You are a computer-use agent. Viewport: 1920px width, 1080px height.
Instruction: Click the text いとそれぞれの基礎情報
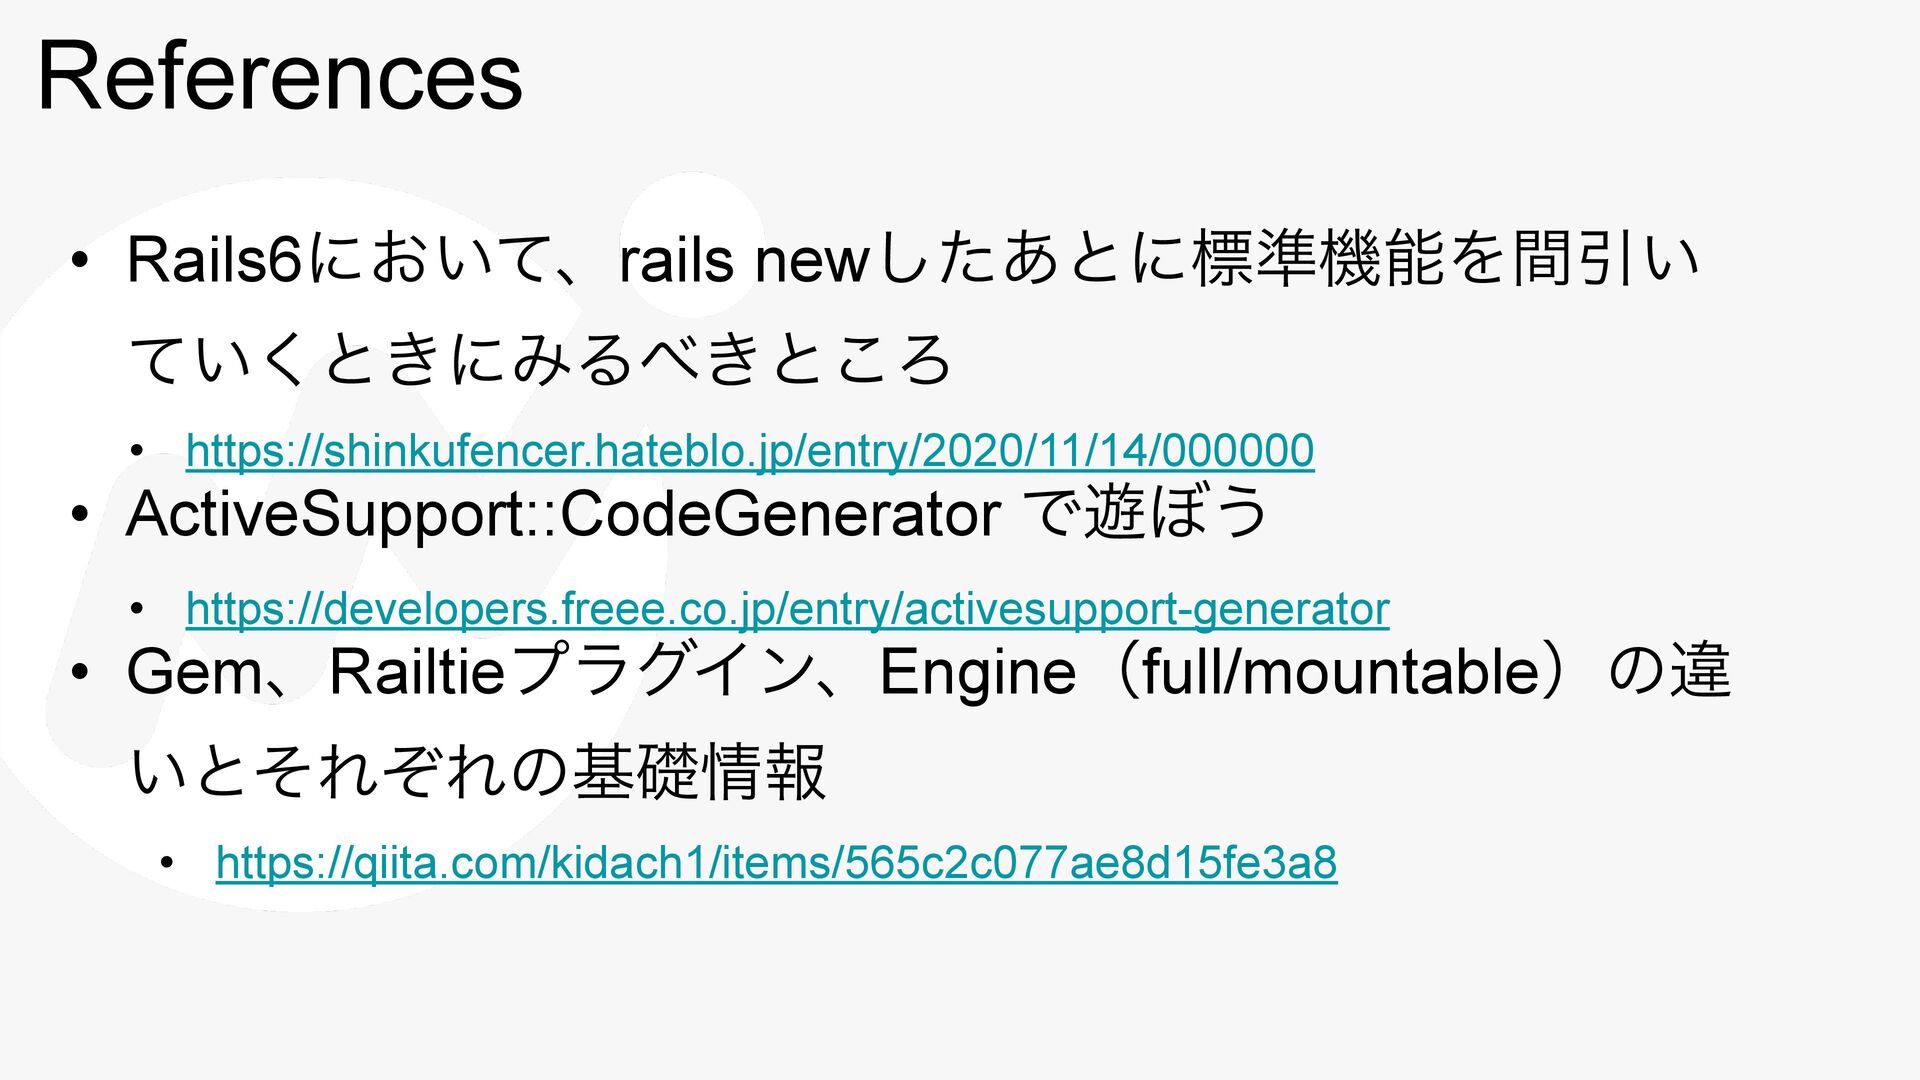(479, 772)
